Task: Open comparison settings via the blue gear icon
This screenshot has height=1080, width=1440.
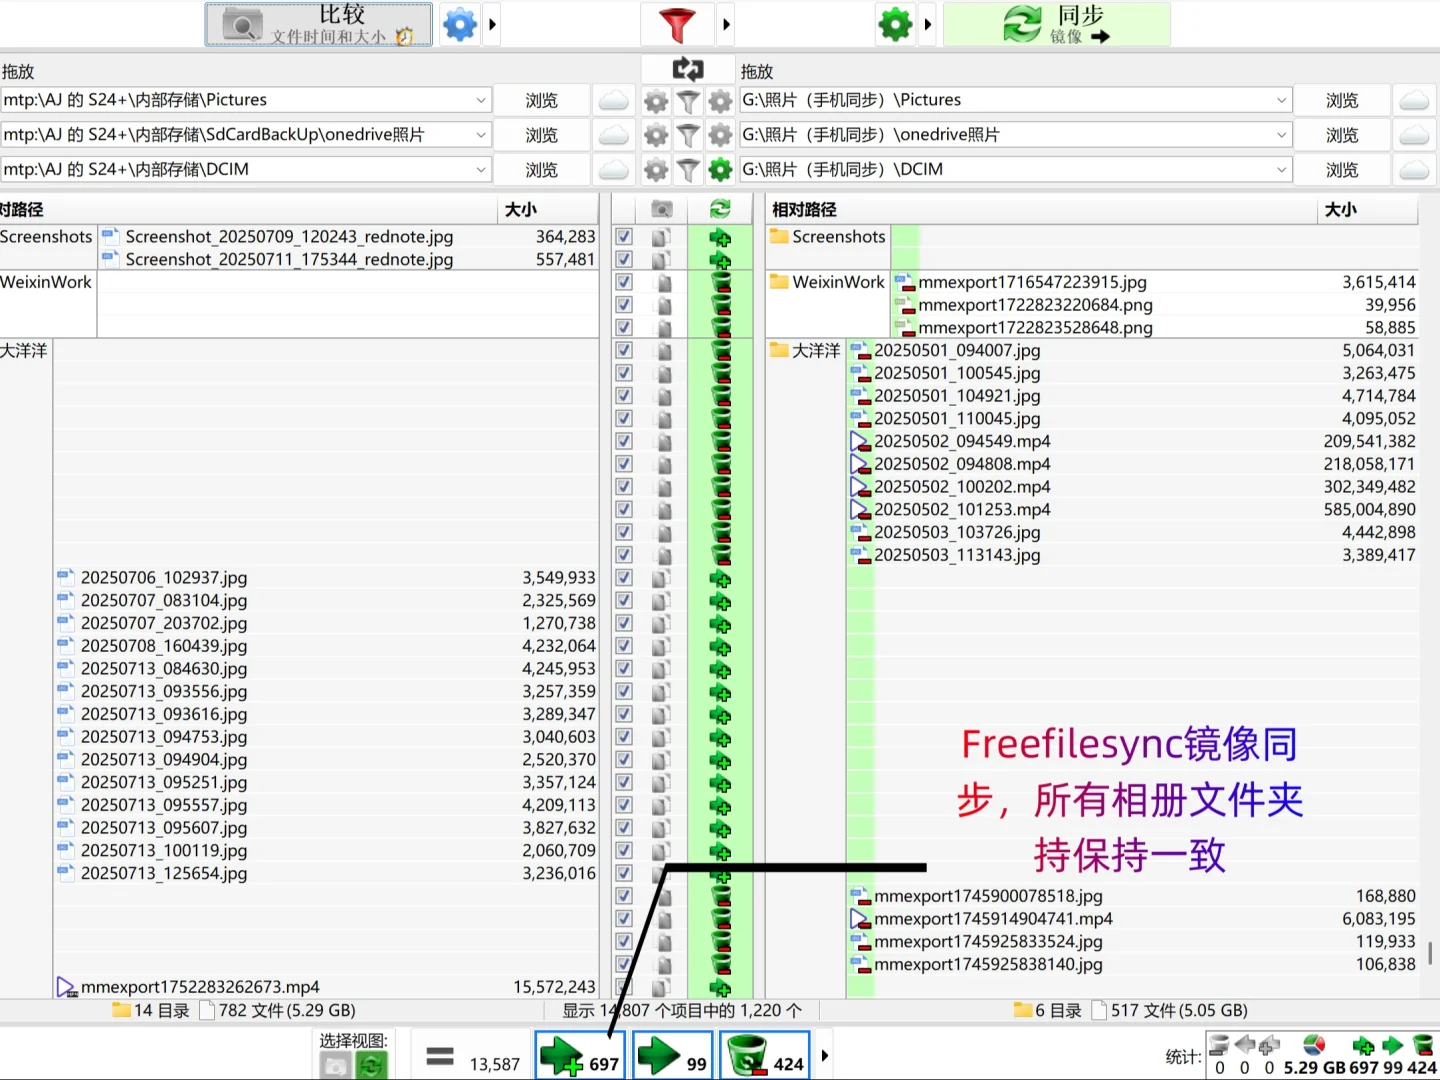Action: click(x=459, y=24)
